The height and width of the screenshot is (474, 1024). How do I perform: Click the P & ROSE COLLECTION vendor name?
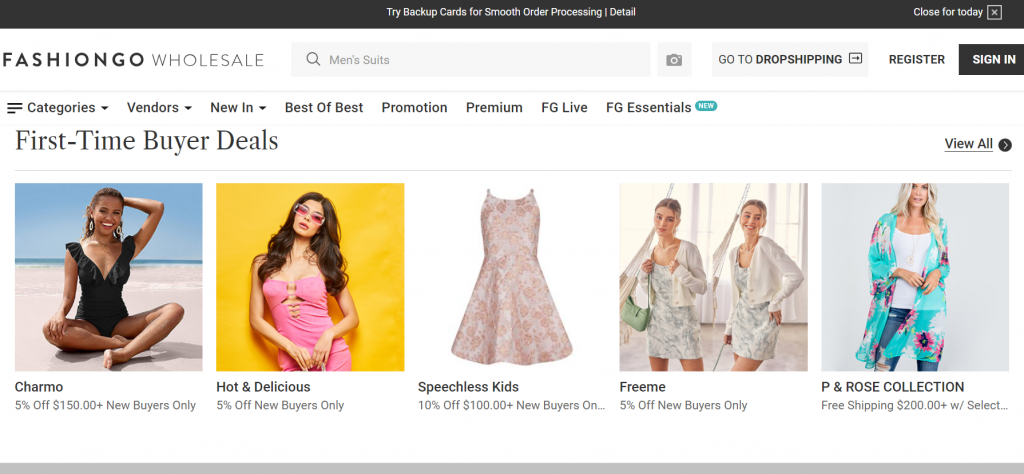(x=893, y=387)
